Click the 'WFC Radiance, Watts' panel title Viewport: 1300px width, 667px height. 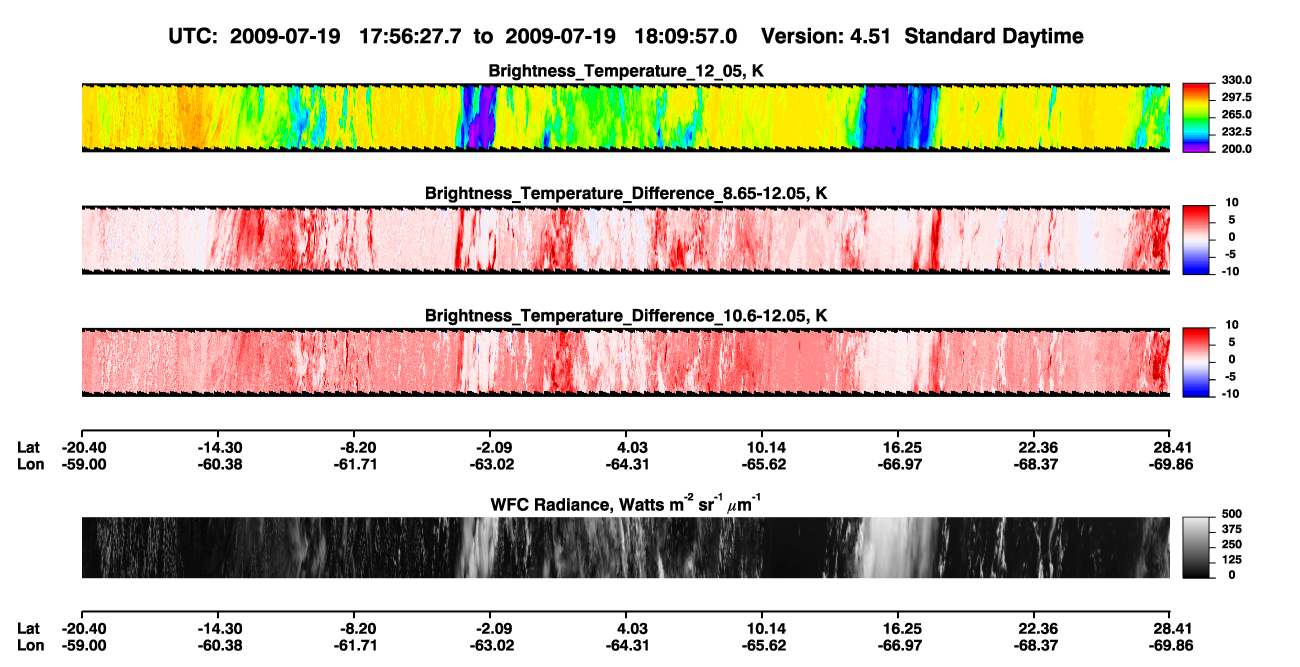[x=626, y=504]
